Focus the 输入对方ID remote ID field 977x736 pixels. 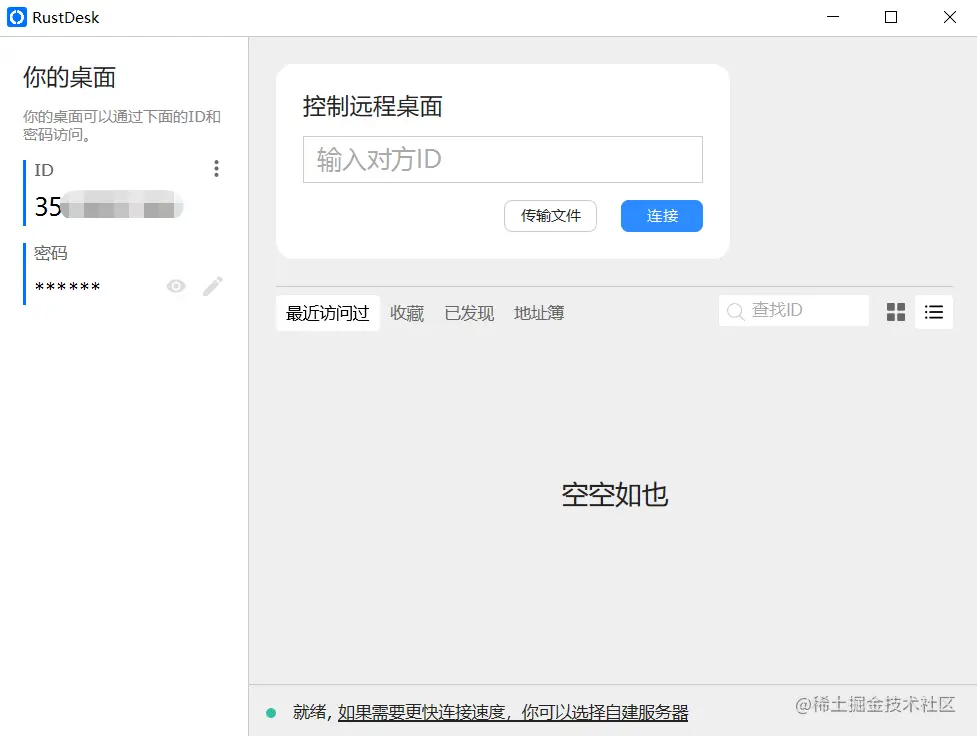(x=503, y=160)
